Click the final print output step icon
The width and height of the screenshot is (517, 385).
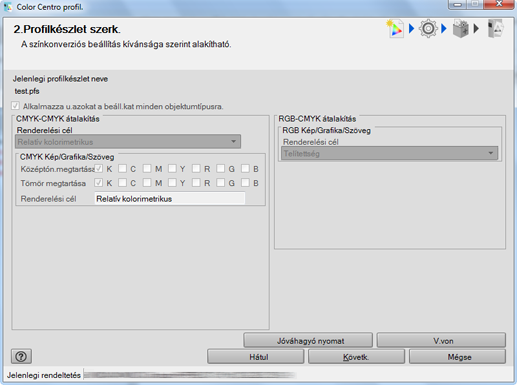pyautogui.click(x=495, y=29)
